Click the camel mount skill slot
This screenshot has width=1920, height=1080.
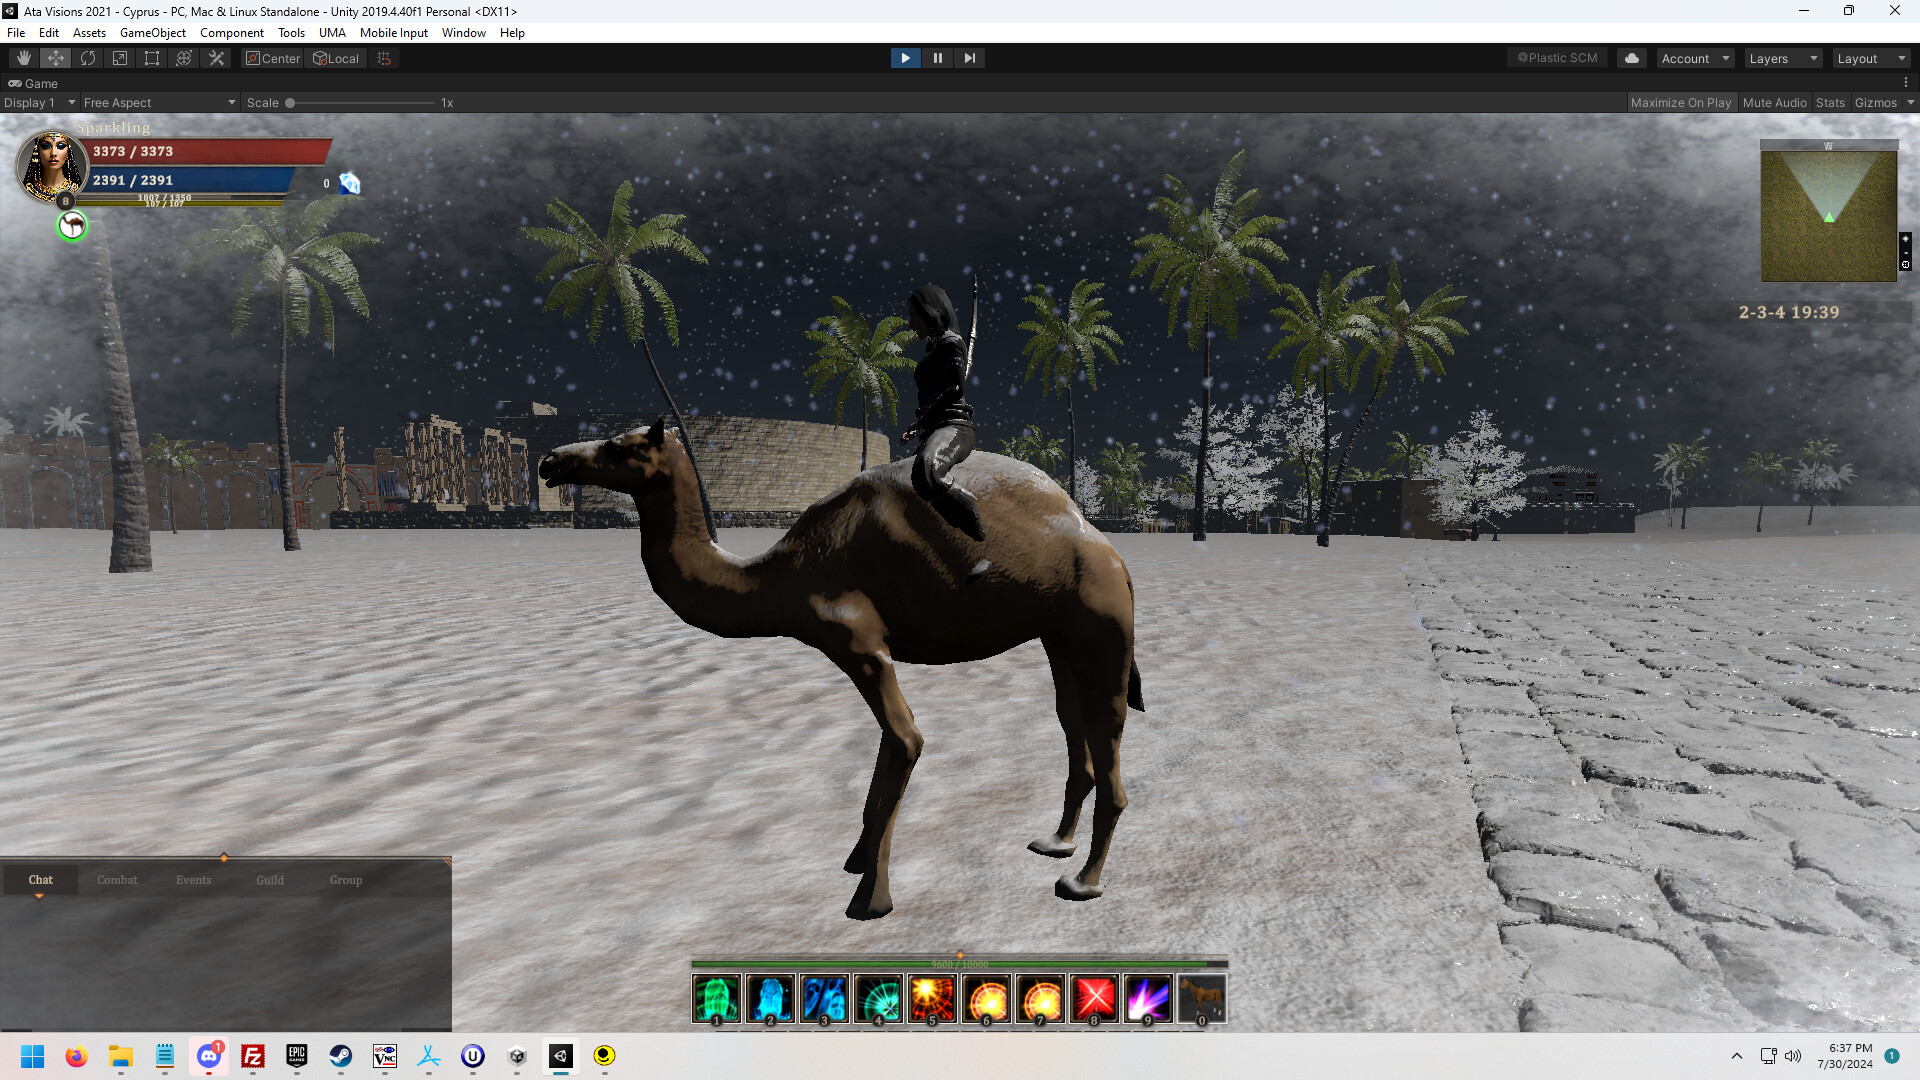1201,998
